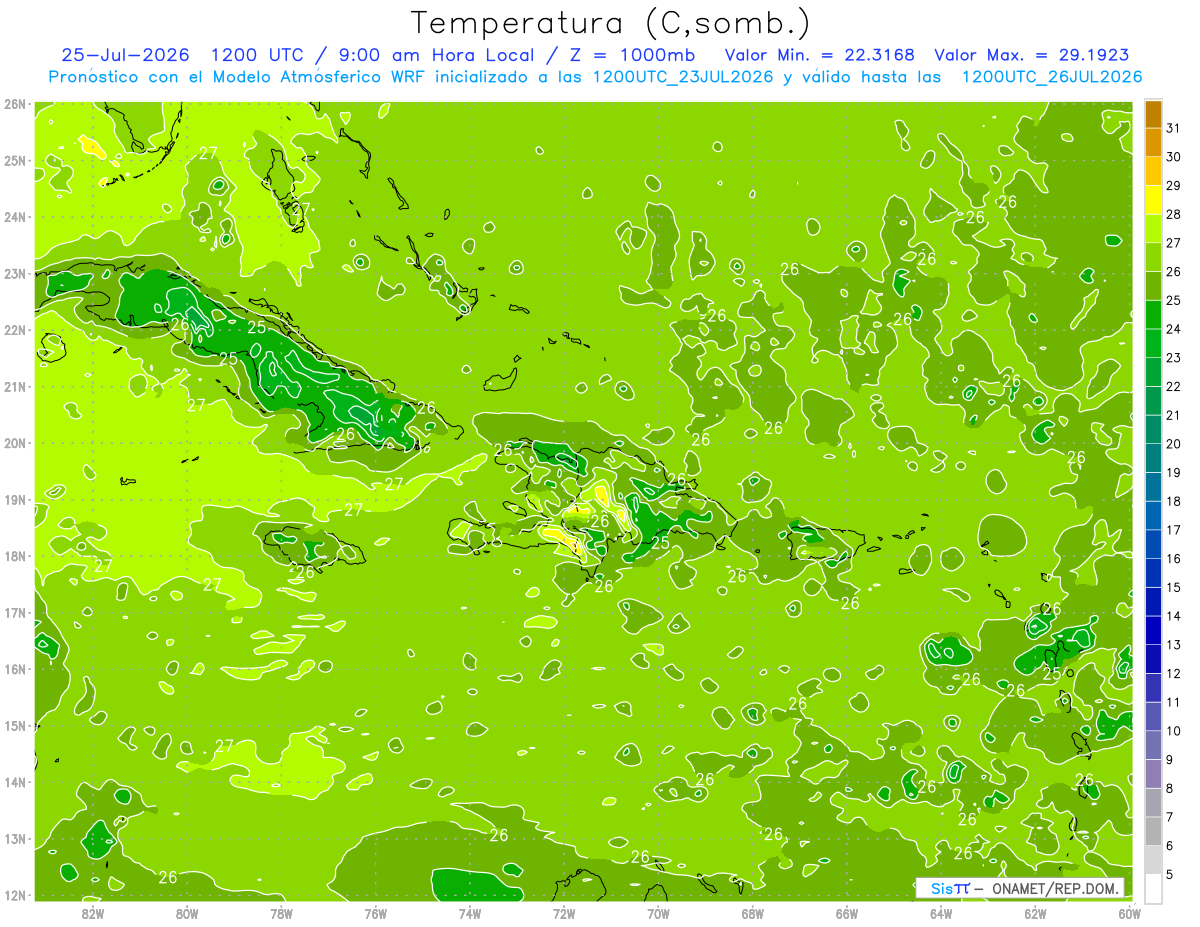1200x927 pixels.
Task: Click the 'ONAMET/REP.DOM.' credit label
Action: [1056, 888]
